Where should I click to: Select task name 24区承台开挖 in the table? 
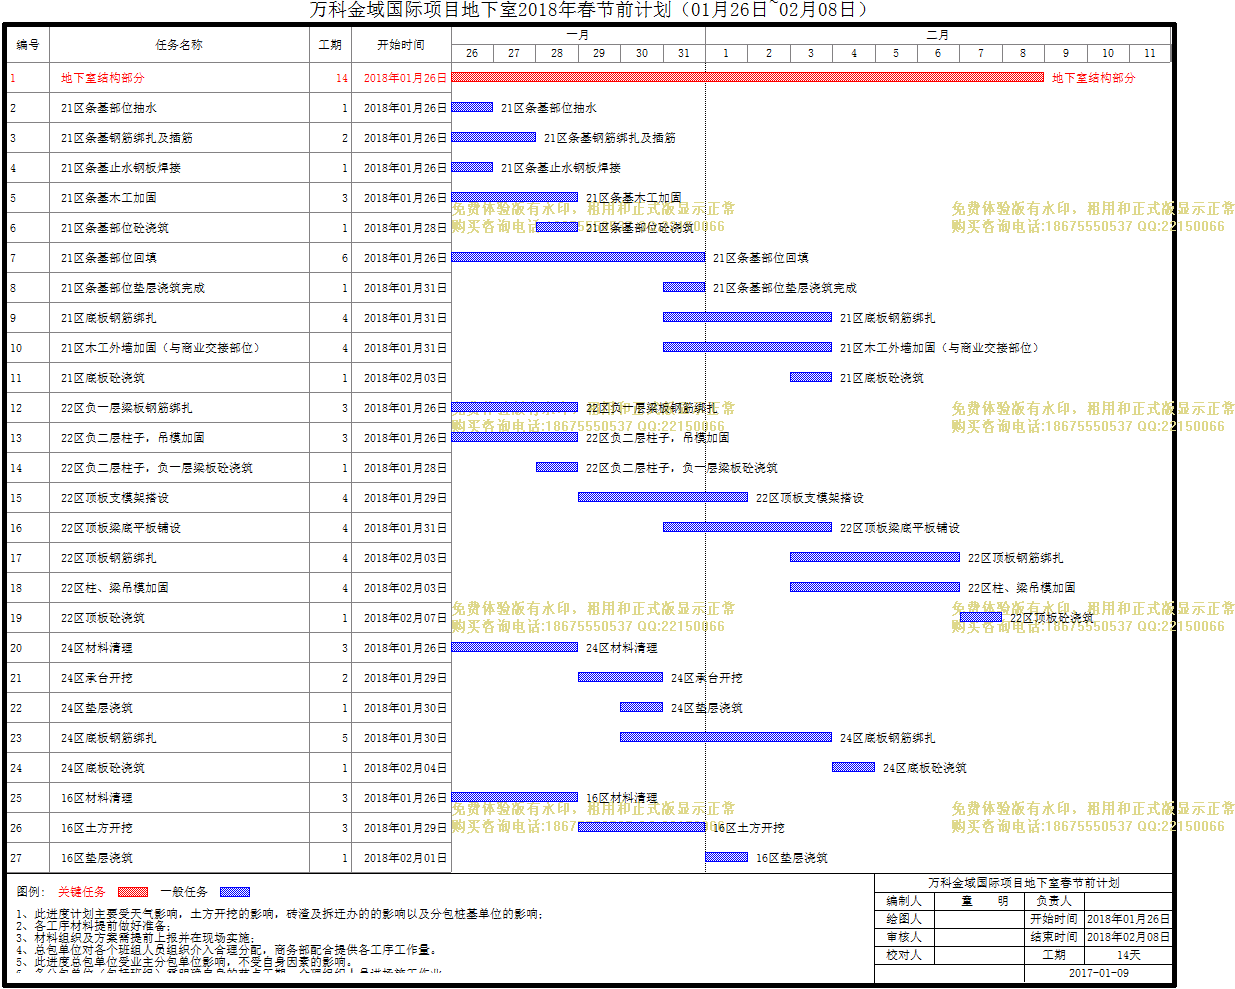97,678
